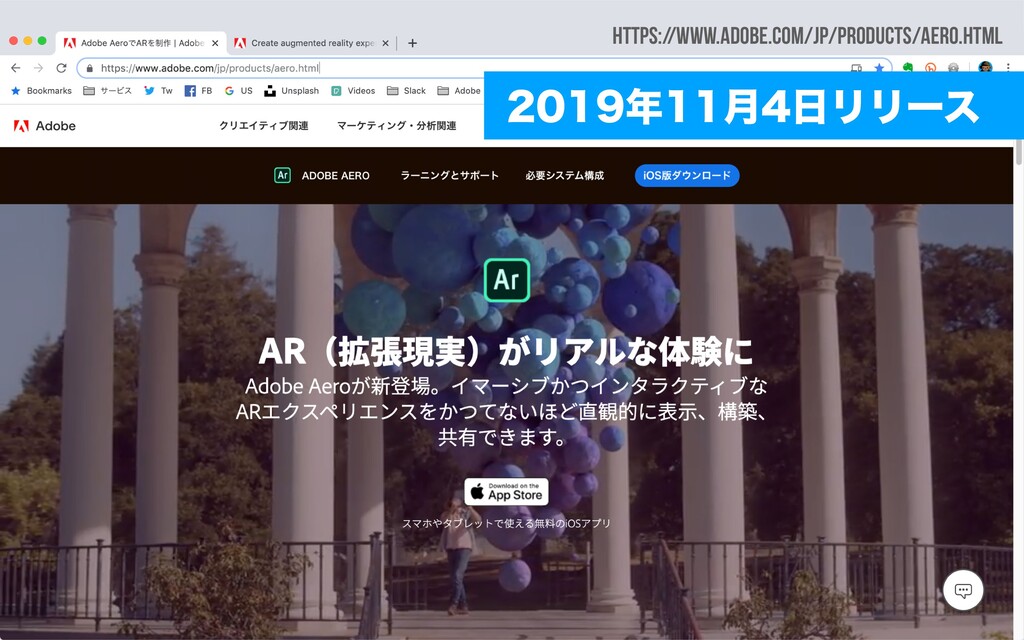Viewport: 1024px width, 640px height.
Task: Close the 'Adobe AeroでARを制作' tab
Action: [215, 43]
